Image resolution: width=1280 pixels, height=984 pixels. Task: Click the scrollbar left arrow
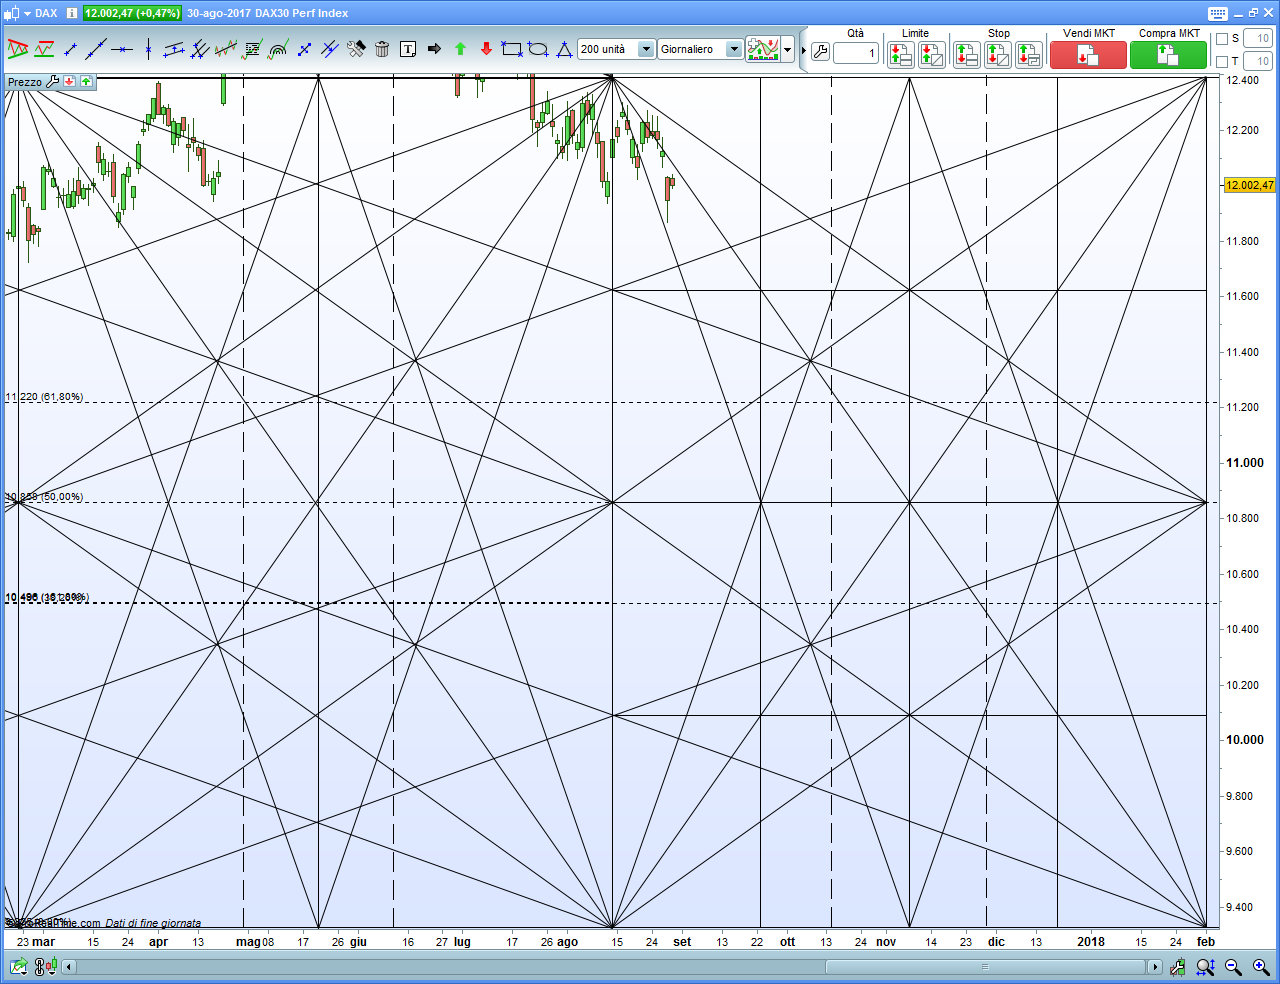coord(69,967)
